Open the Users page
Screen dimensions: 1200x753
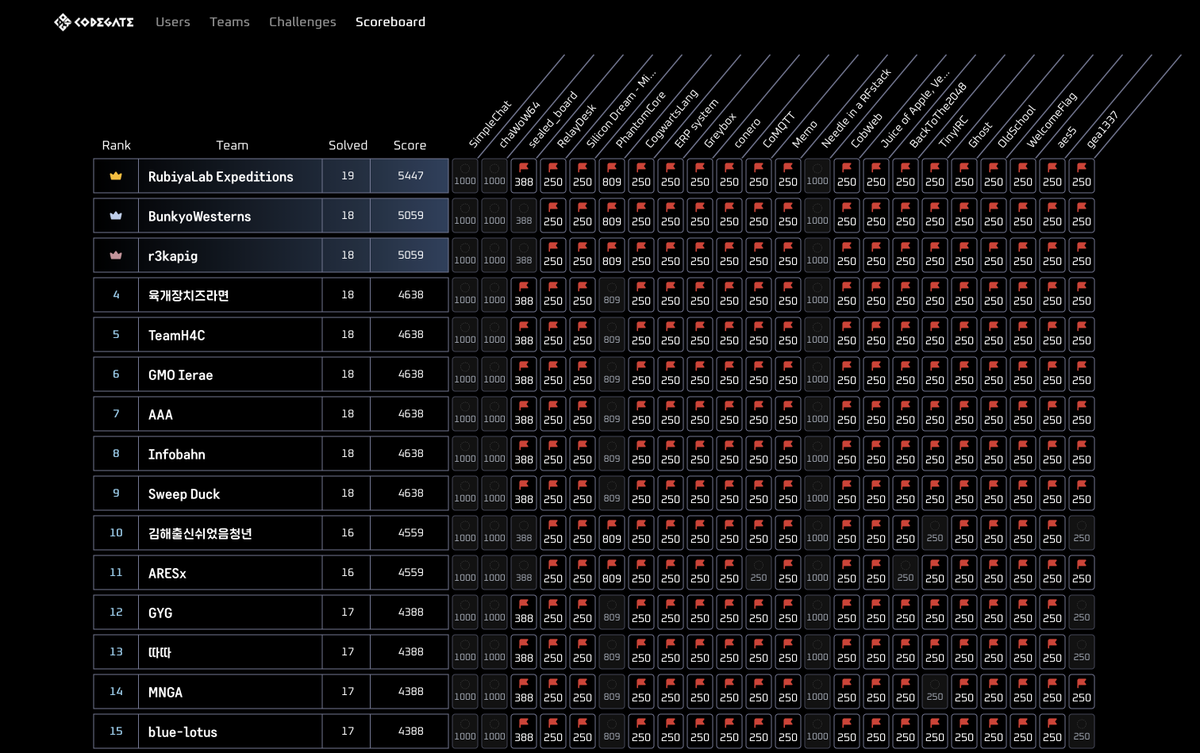[x=173, y=22]
